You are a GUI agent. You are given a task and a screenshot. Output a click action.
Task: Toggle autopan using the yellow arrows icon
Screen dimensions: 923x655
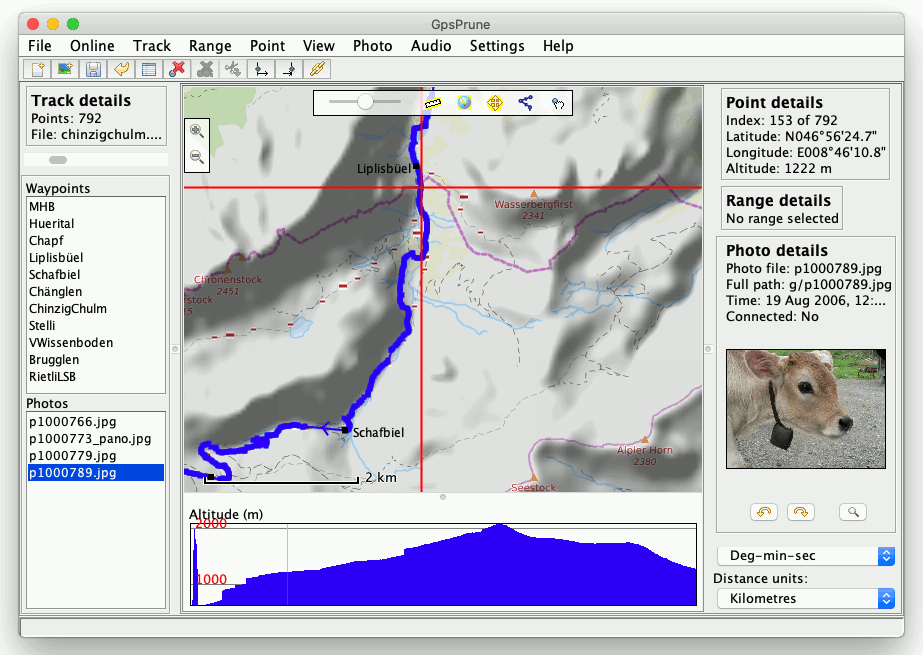click(494, 102)
